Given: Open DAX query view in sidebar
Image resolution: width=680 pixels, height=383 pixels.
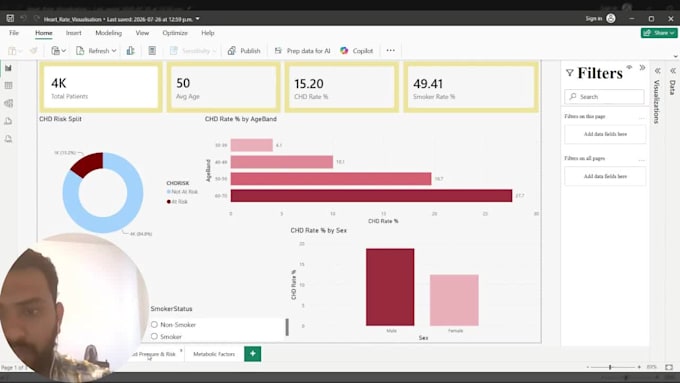Looking at the screenshot, I should pyautogui.click(x=8, y=121).
